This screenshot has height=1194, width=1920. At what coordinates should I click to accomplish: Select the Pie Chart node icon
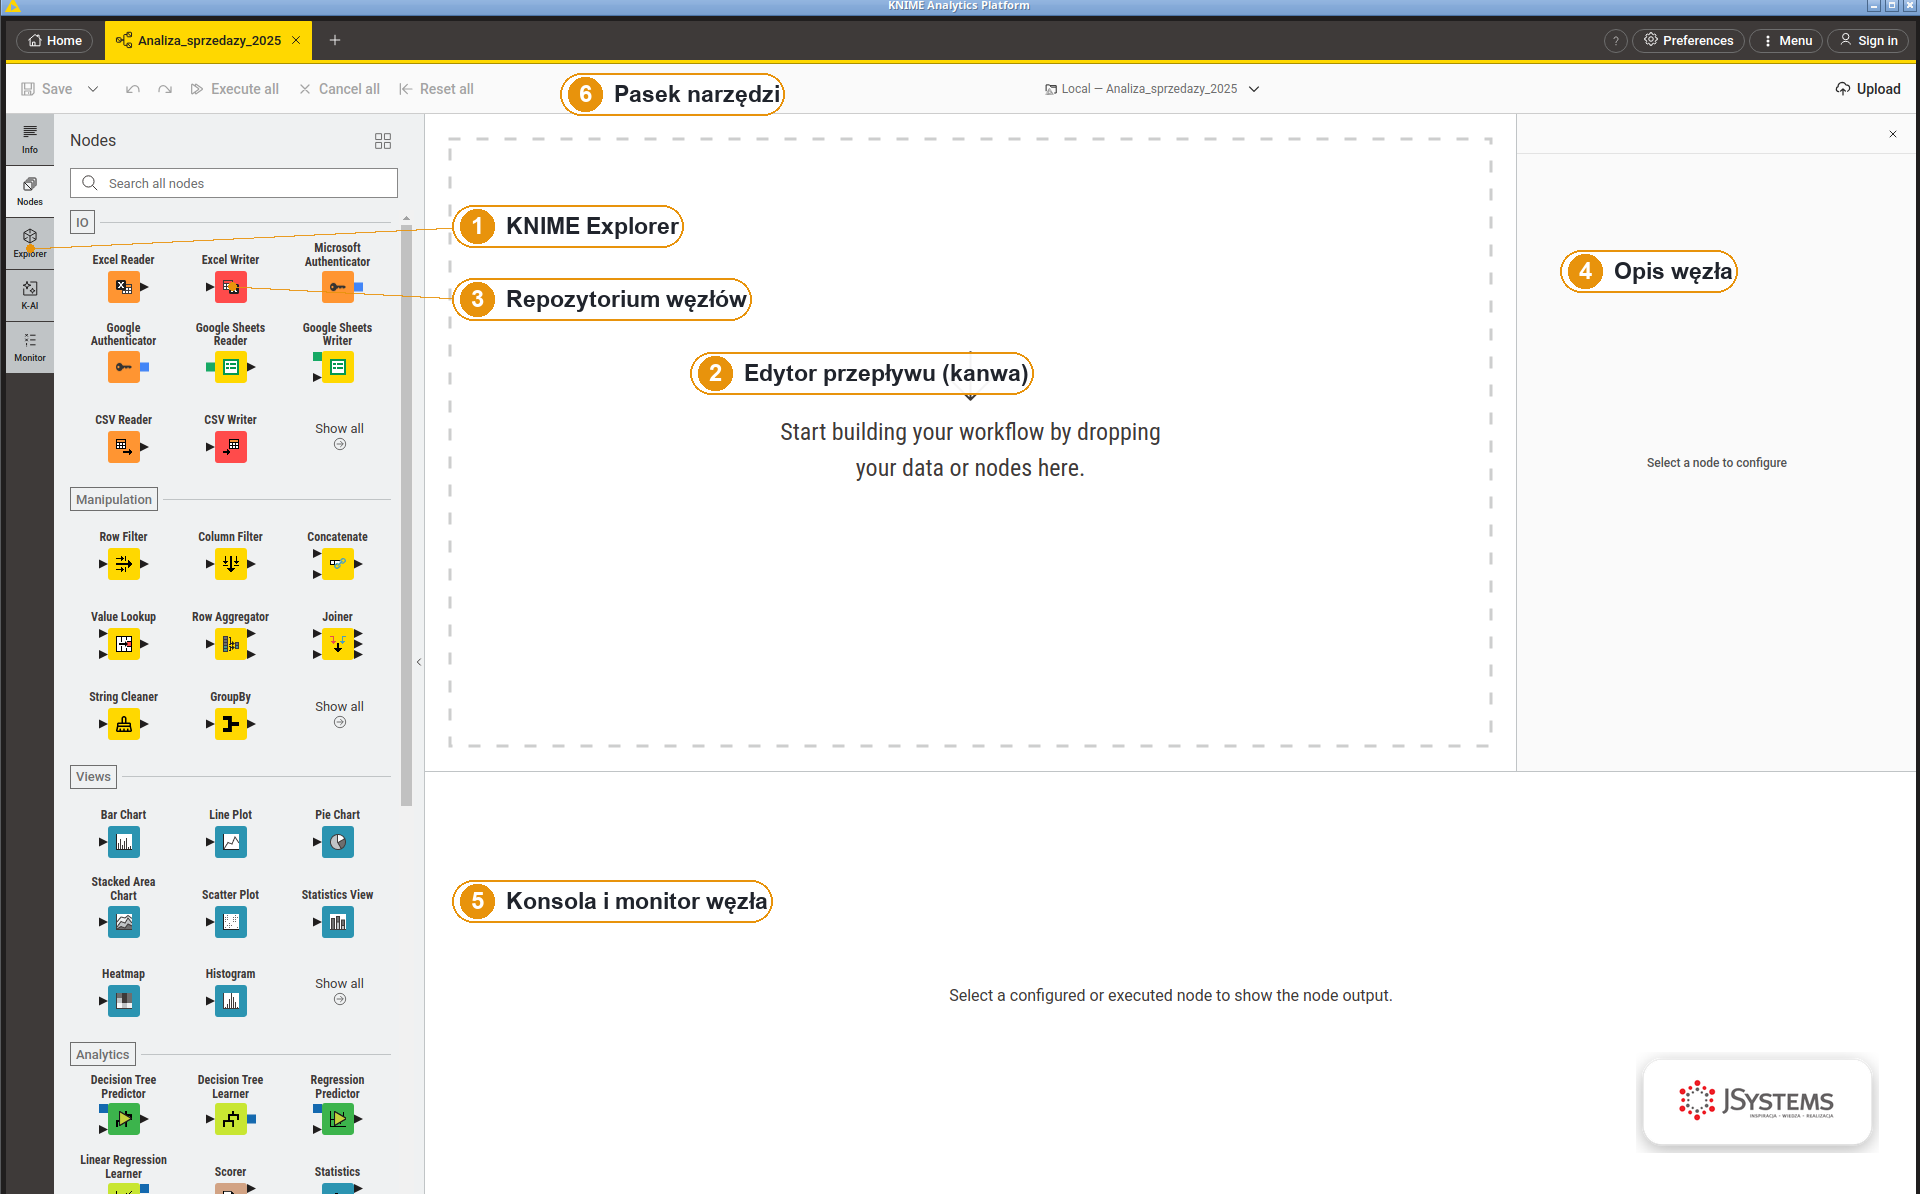[338, 842]
